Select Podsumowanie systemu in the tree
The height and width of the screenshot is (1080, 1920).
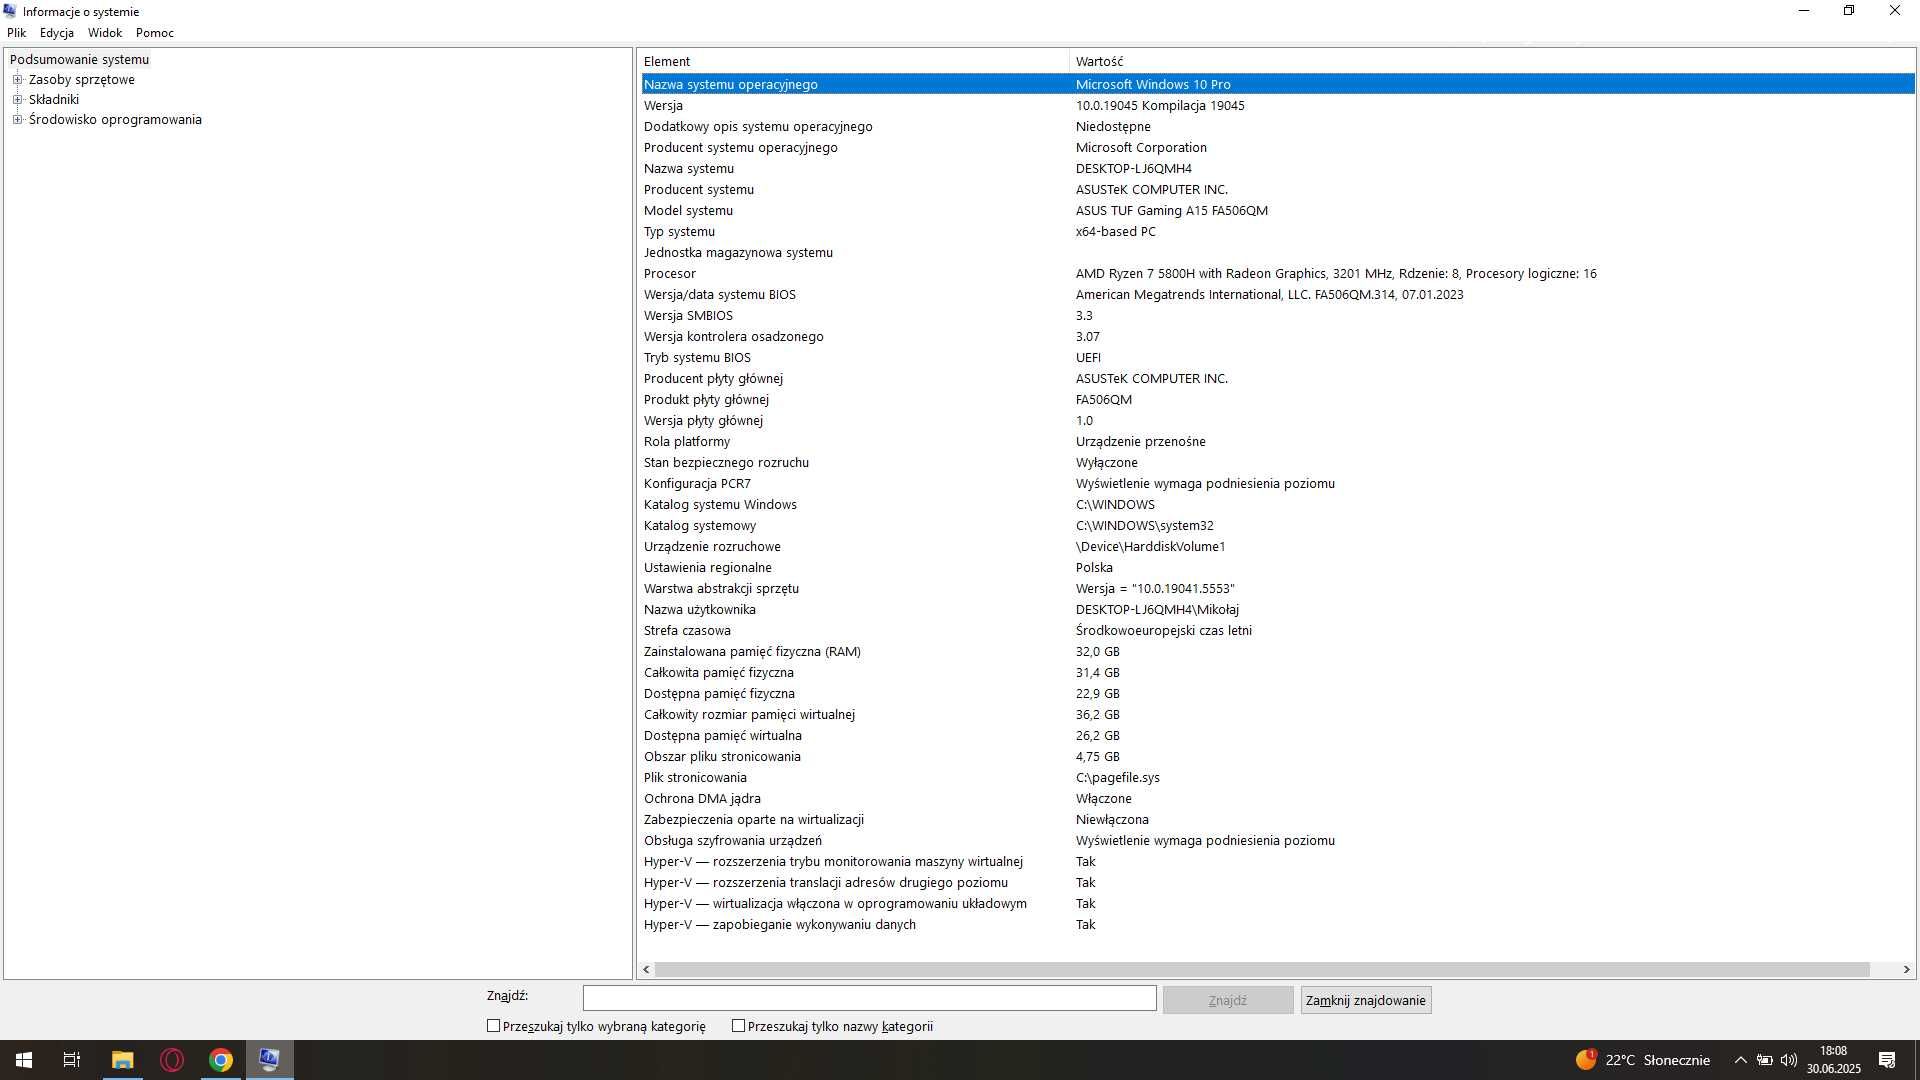click(x=79, y=60)
